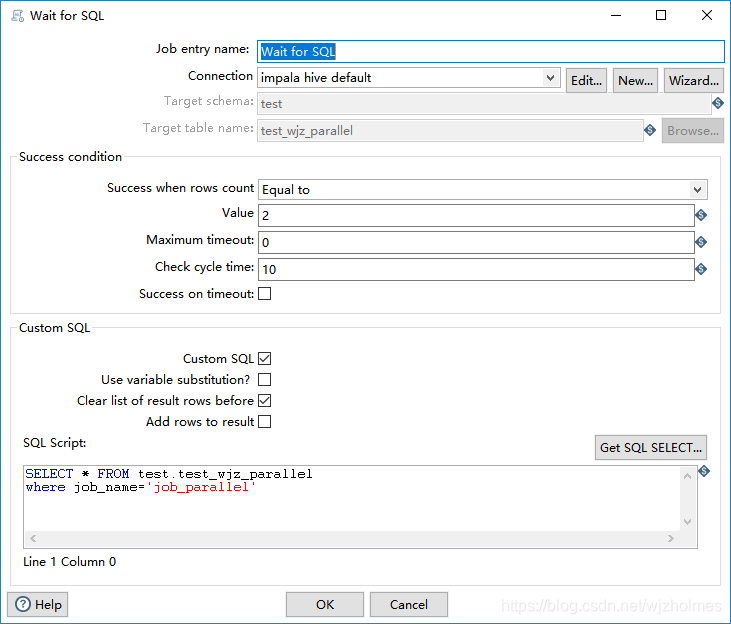Open Success when rows count dropdown

697,190
